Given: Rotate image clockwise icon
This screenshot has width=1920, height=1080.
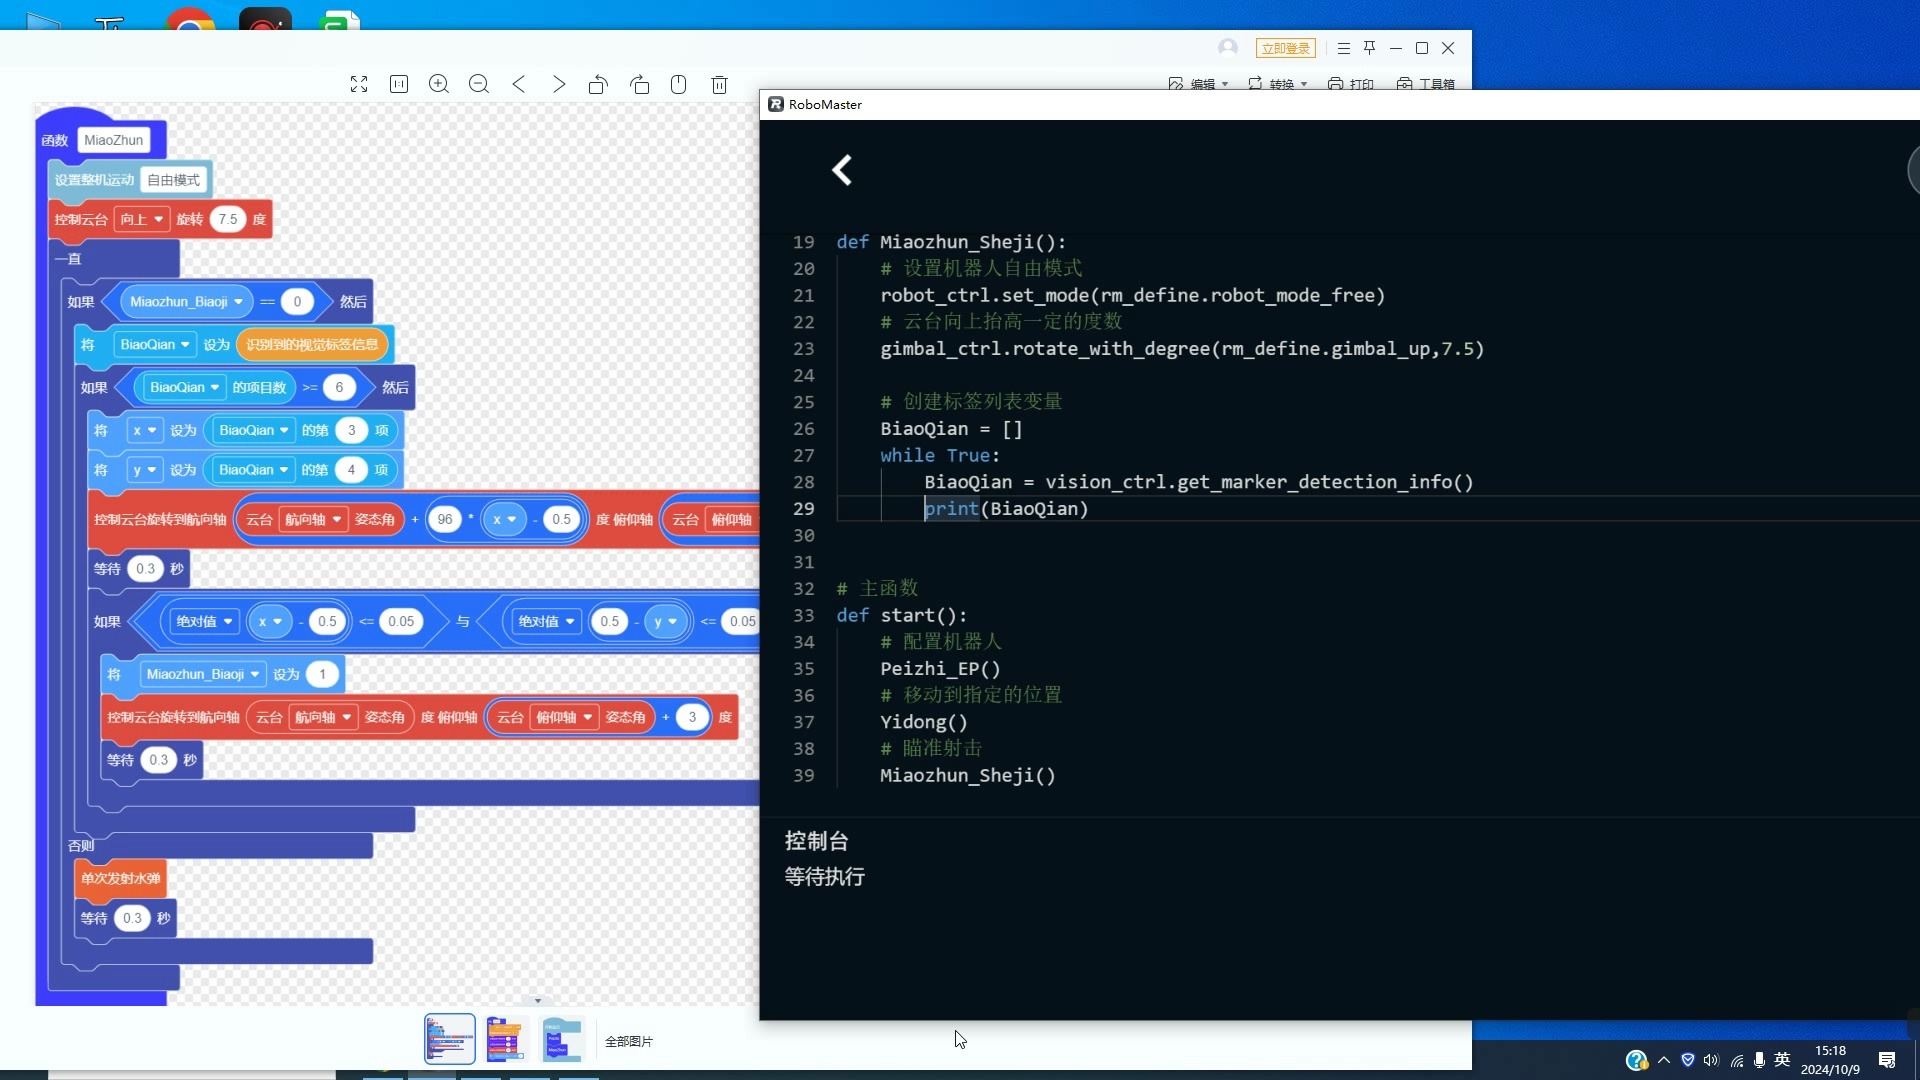Looking at the screenshot, I should tap(640, 84).
